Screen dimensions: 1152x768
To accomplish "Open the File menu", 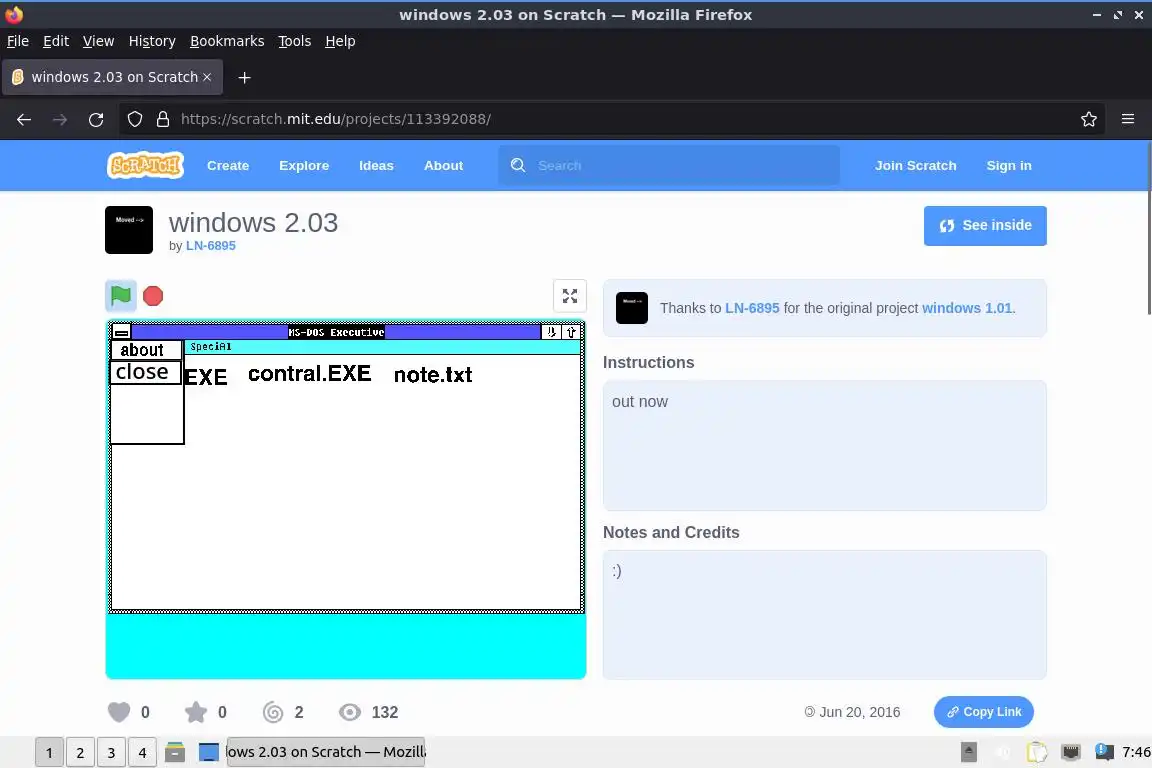I will [x=18, y=41].
